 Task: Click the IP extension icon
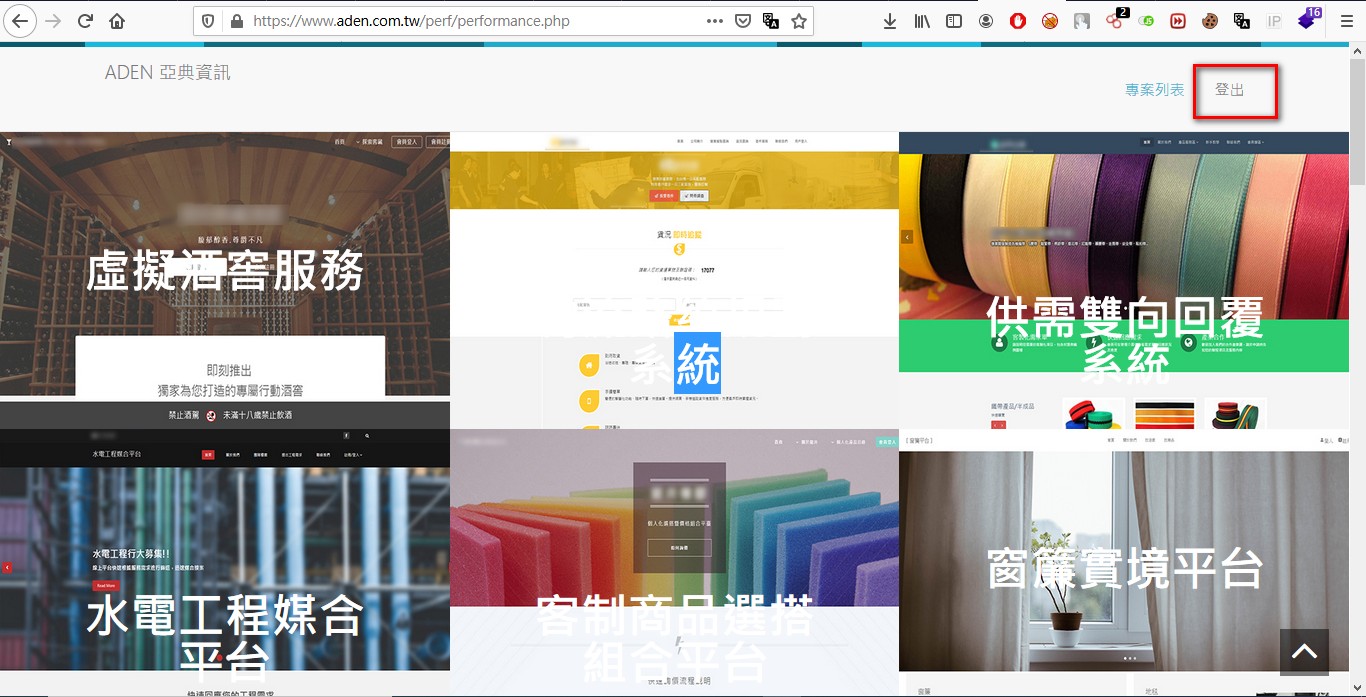[1274, 21]
